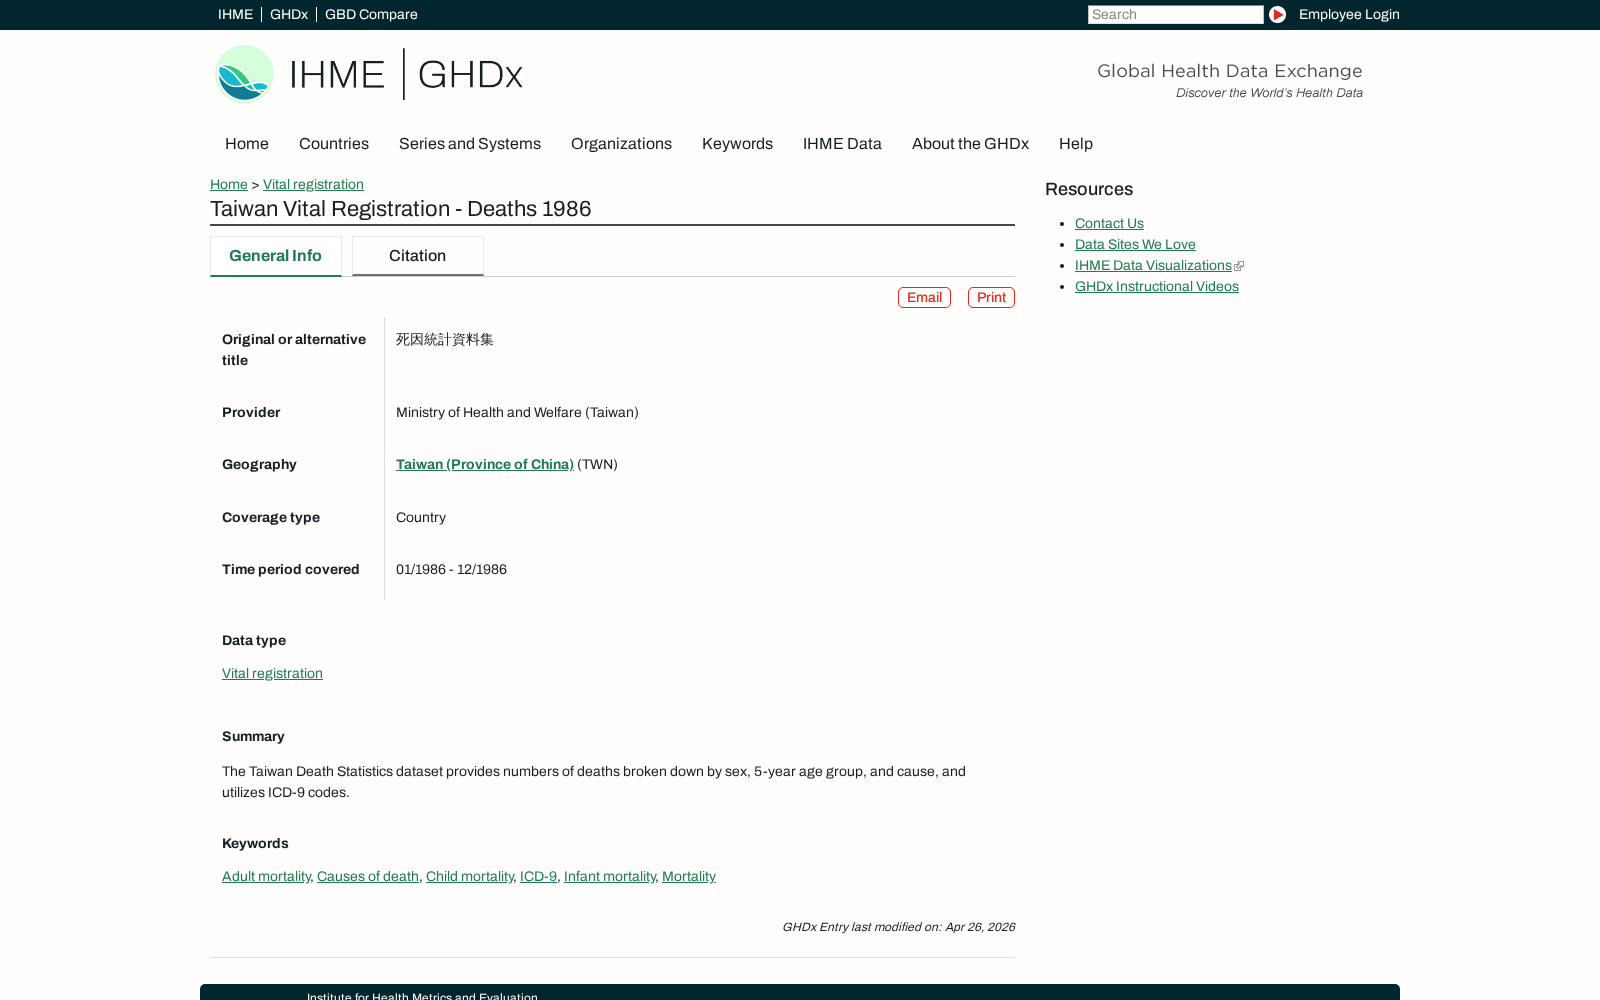Click the GHDx Entry last modified date text
The image size is (1600, 1000).
898,927
